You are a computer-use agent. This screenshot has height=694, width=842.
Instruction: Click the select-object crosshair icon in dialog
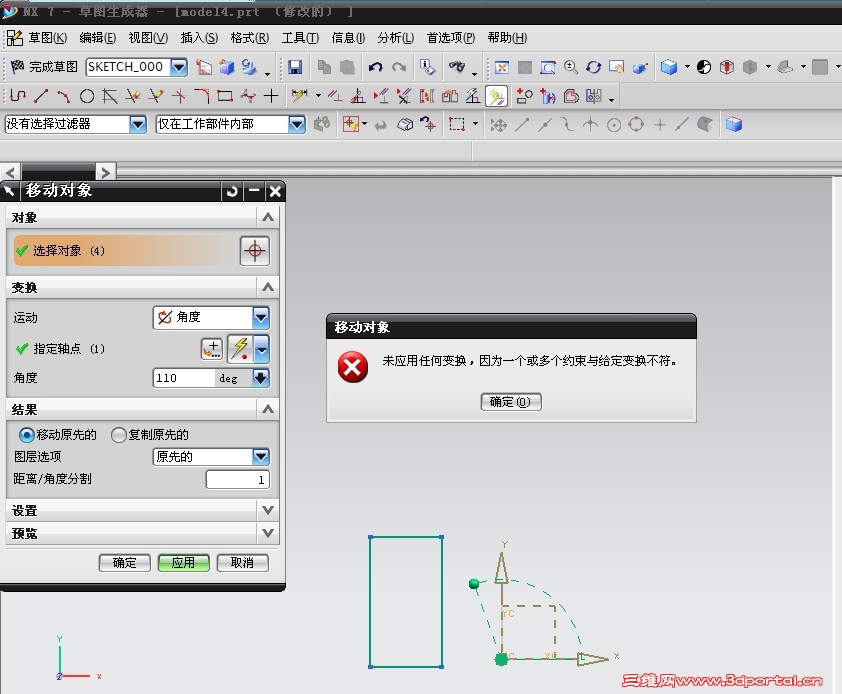click(x=255, y=250)
